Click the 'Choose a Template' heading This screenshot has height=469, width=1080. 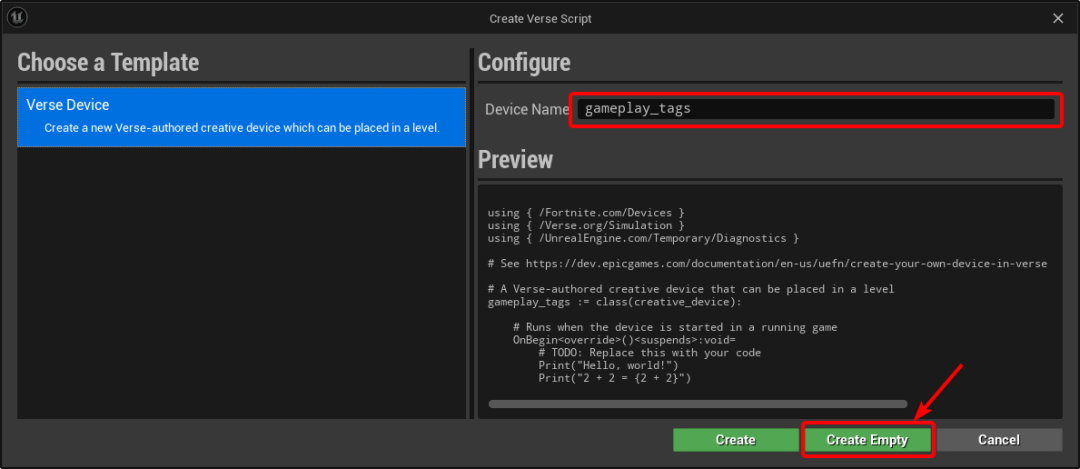tap(108, 63)
